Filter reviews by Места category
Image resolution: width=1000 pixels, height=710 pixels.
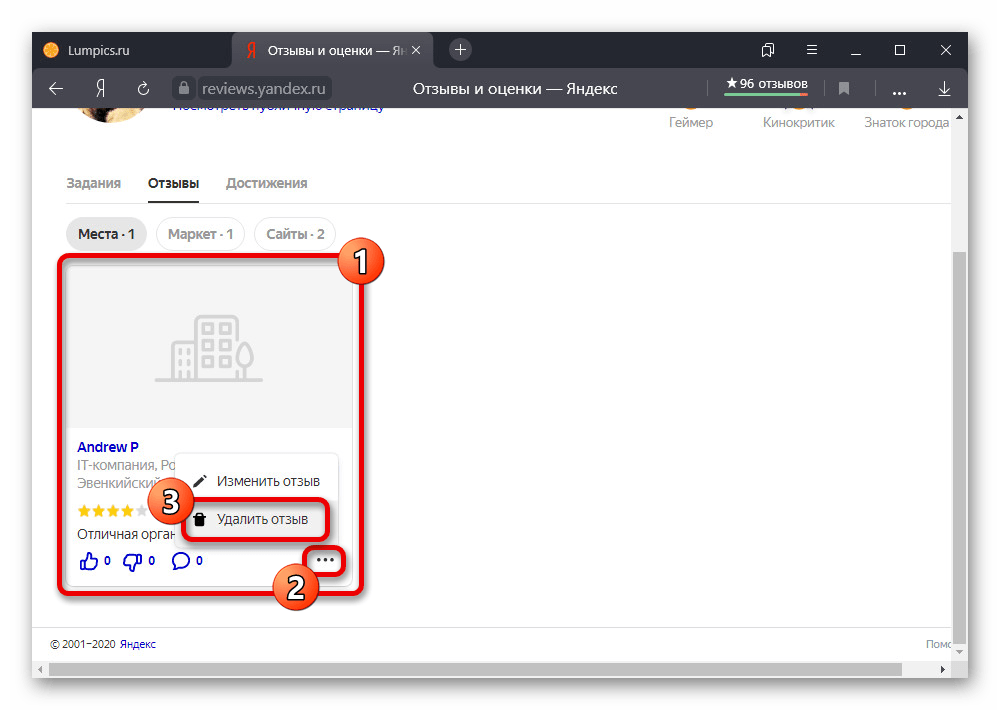[x=106, y=234]
